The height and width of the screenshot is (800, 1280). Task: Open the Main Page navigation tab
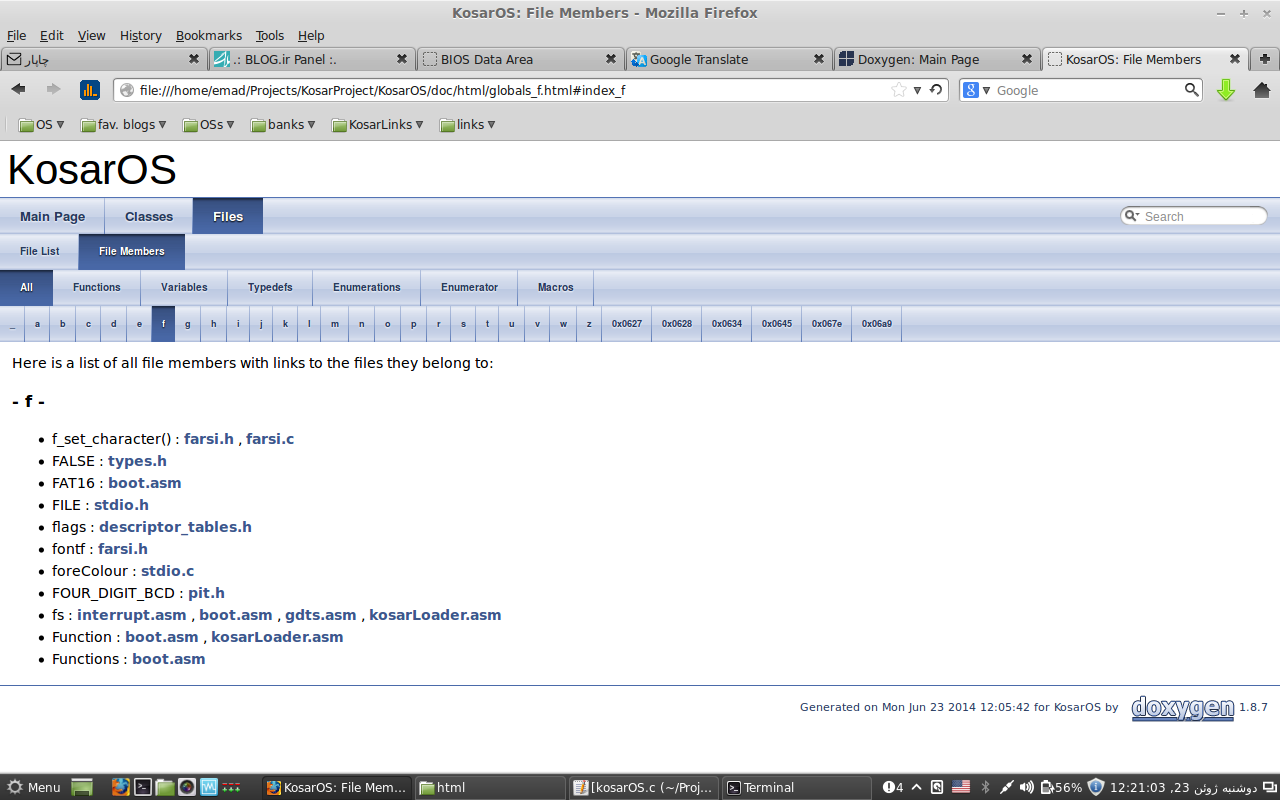pos(52,216)
